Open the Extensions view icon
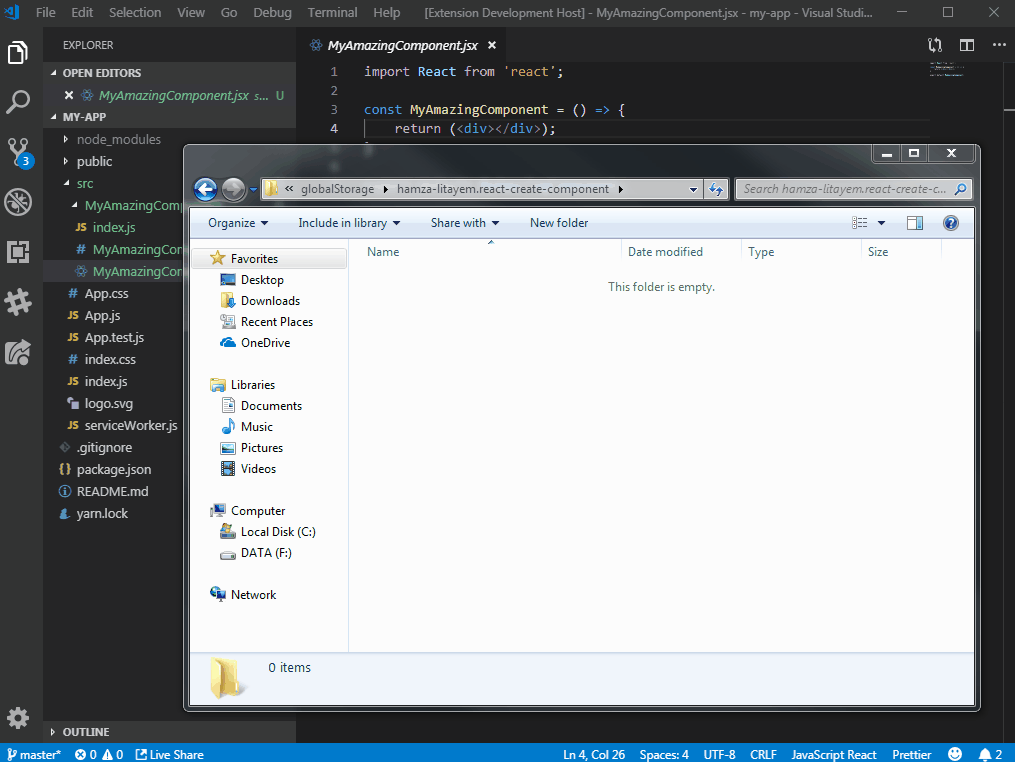1015x762 pixels. tap(18, 252)
